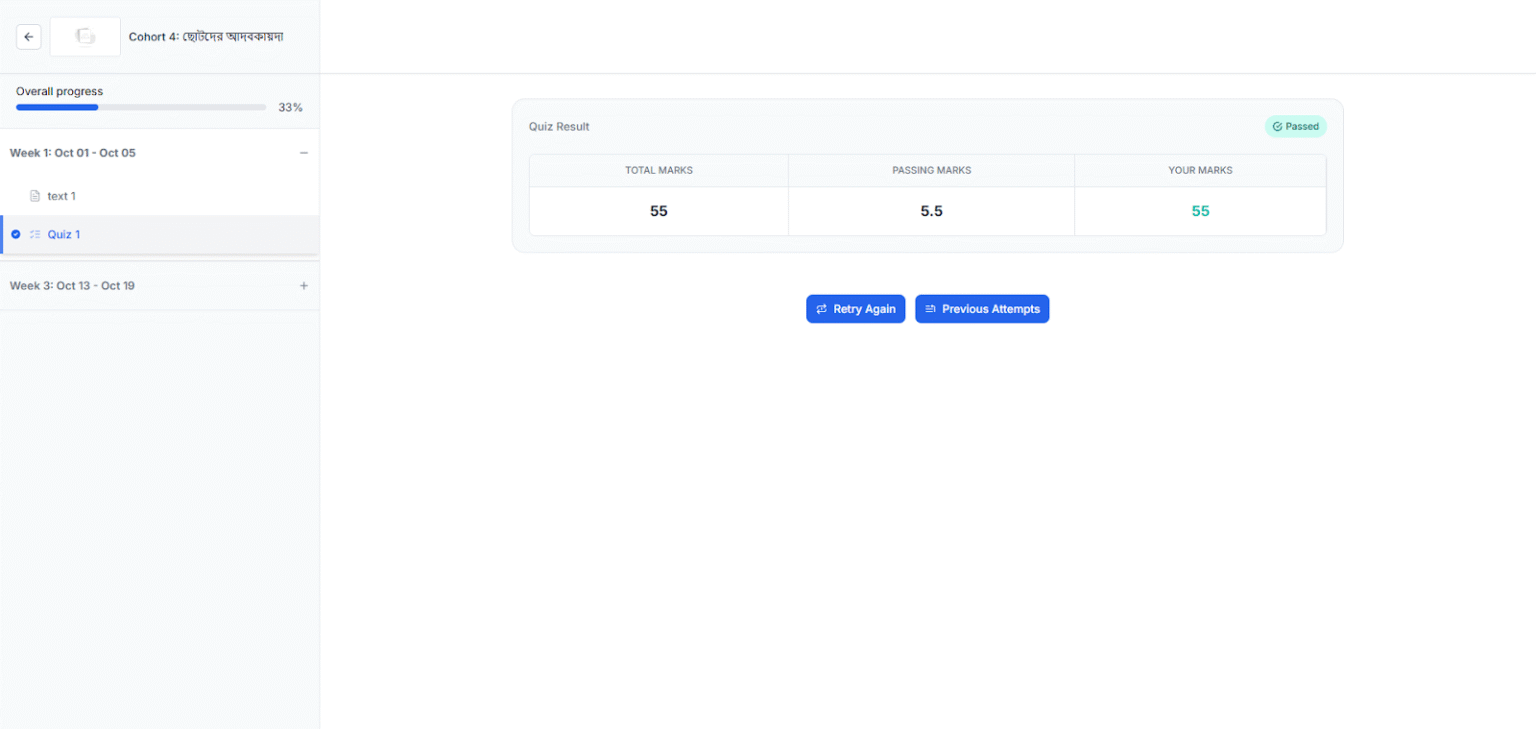Click the retry icon inside Retry Again
The height and width of the screenshot is (729, 1536).
point(822,309)
